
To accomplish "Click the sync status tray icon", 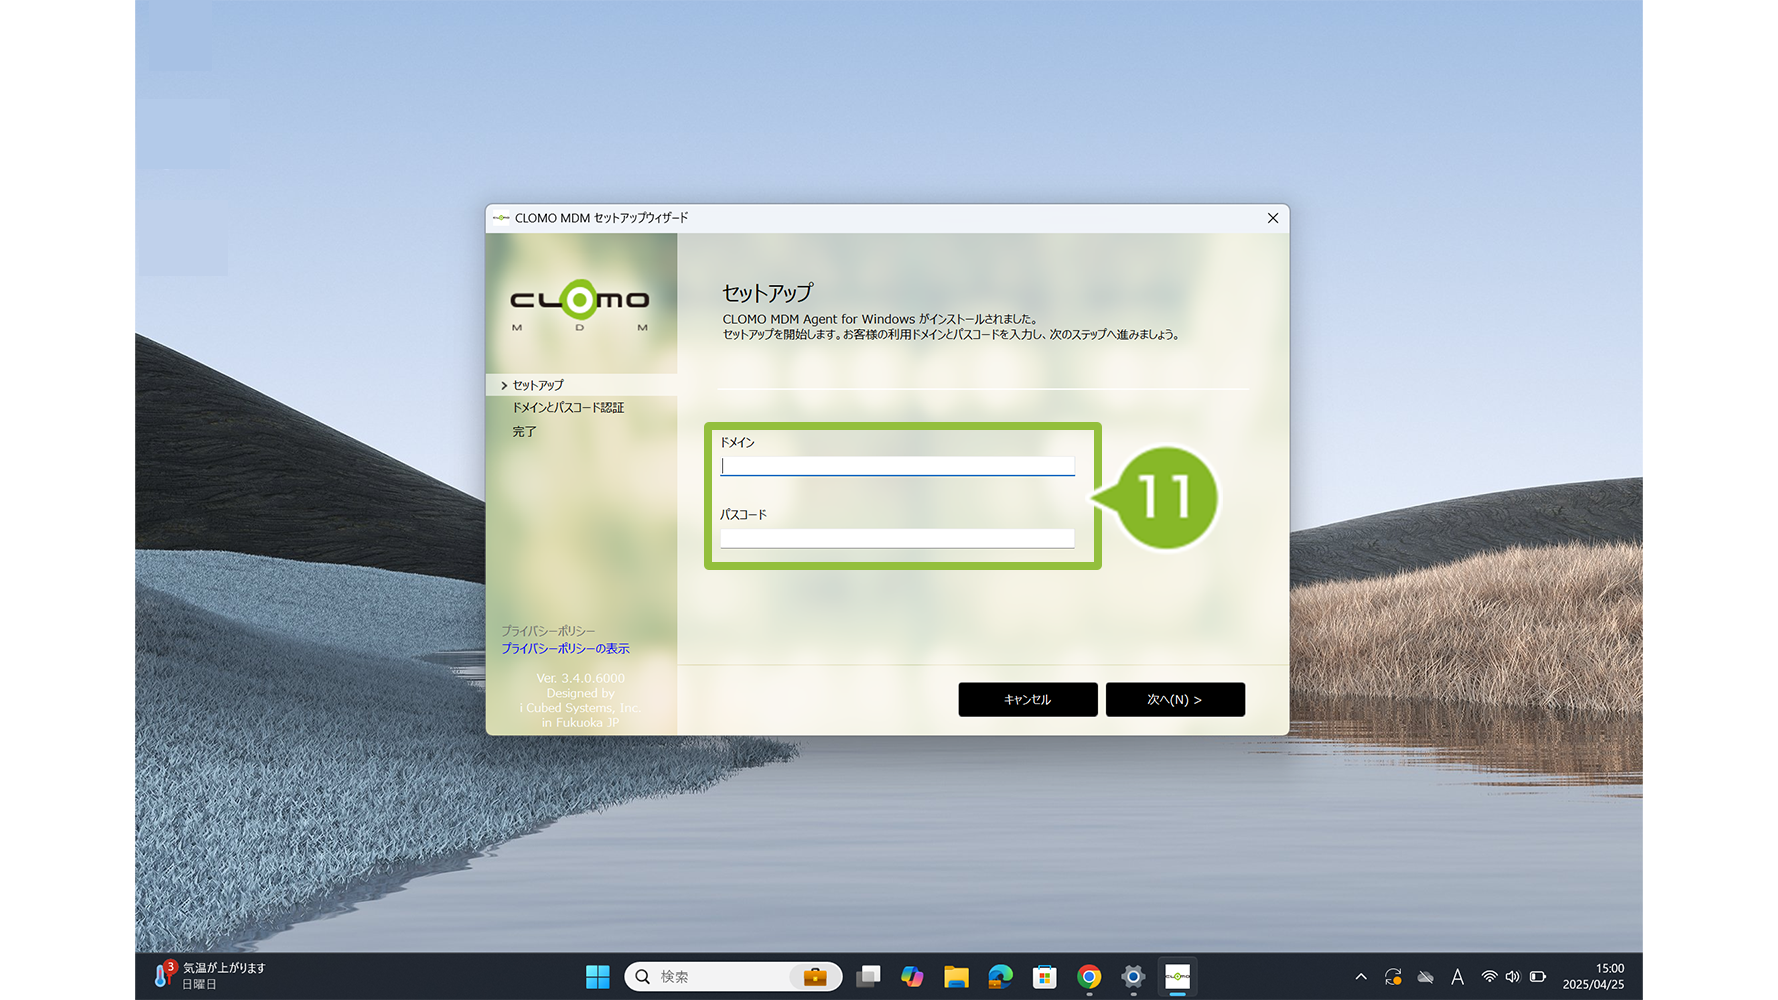I will coord(1393,977).
